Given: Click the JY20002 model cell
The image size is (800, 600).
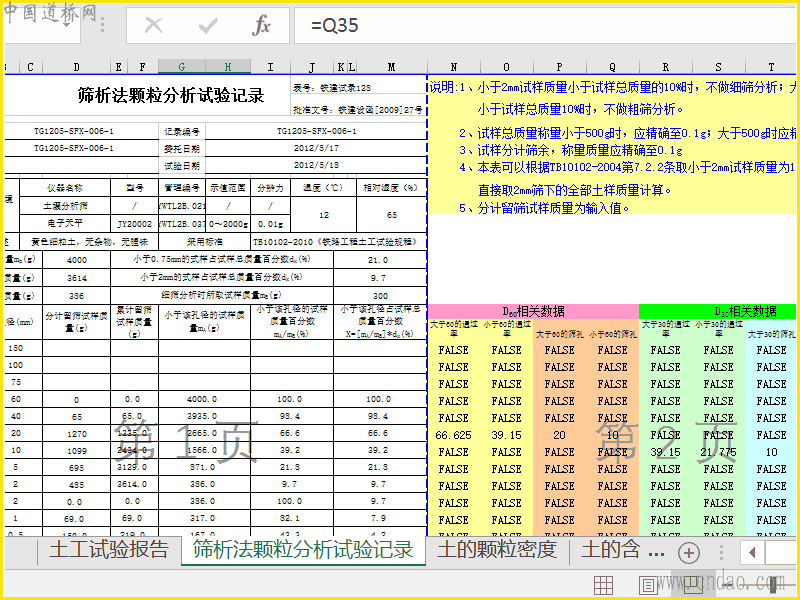Looking at the screenshot, I should pyautogui.click(x=134, y=223).
